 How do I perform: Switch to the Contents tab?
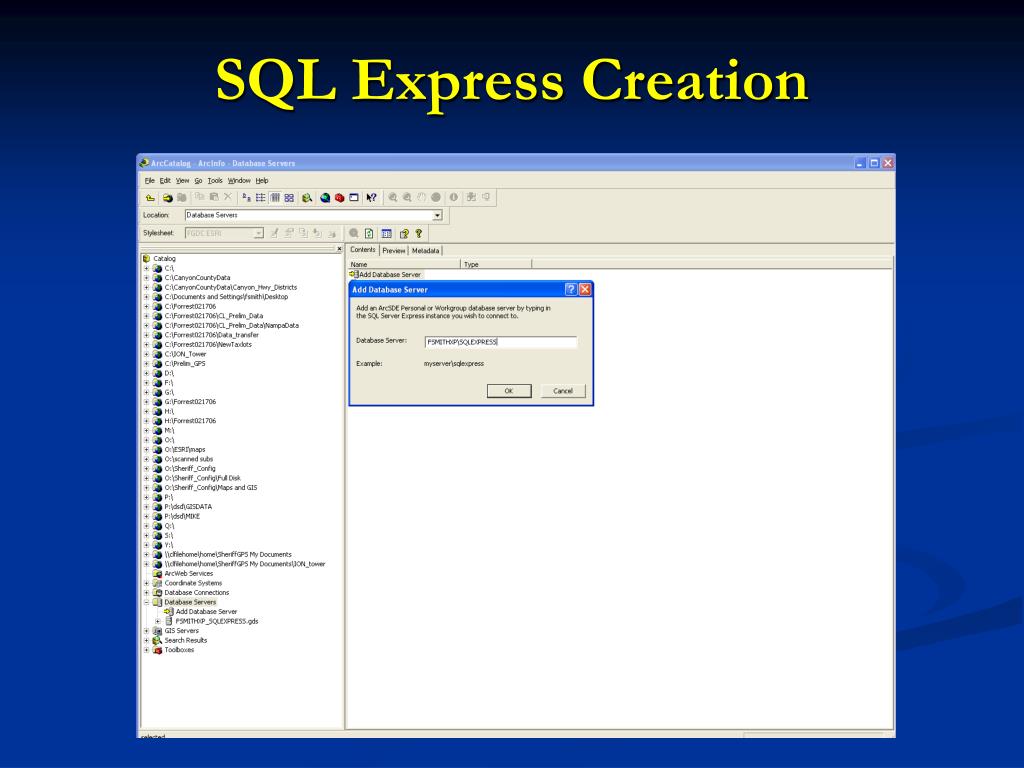click(362, 250)
